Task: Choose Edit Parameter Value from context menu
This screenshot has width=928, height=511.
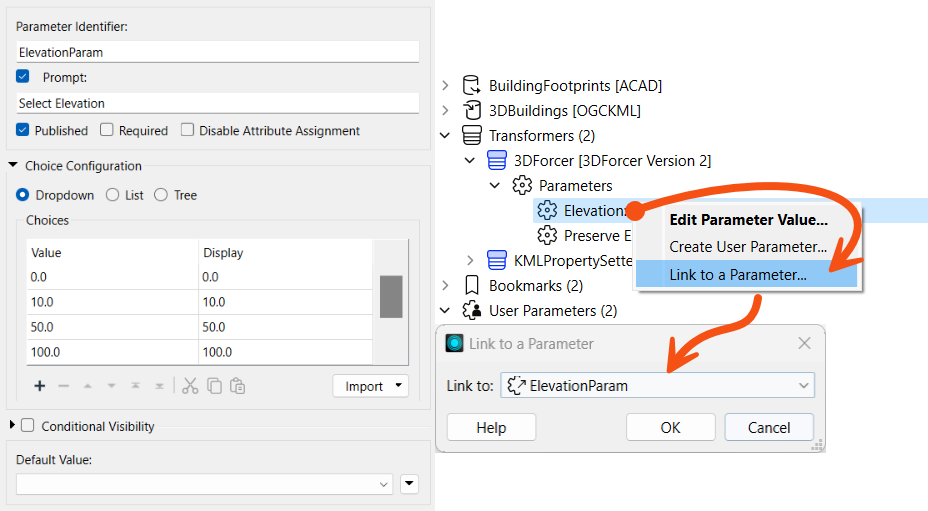Action: coord(748,220)
